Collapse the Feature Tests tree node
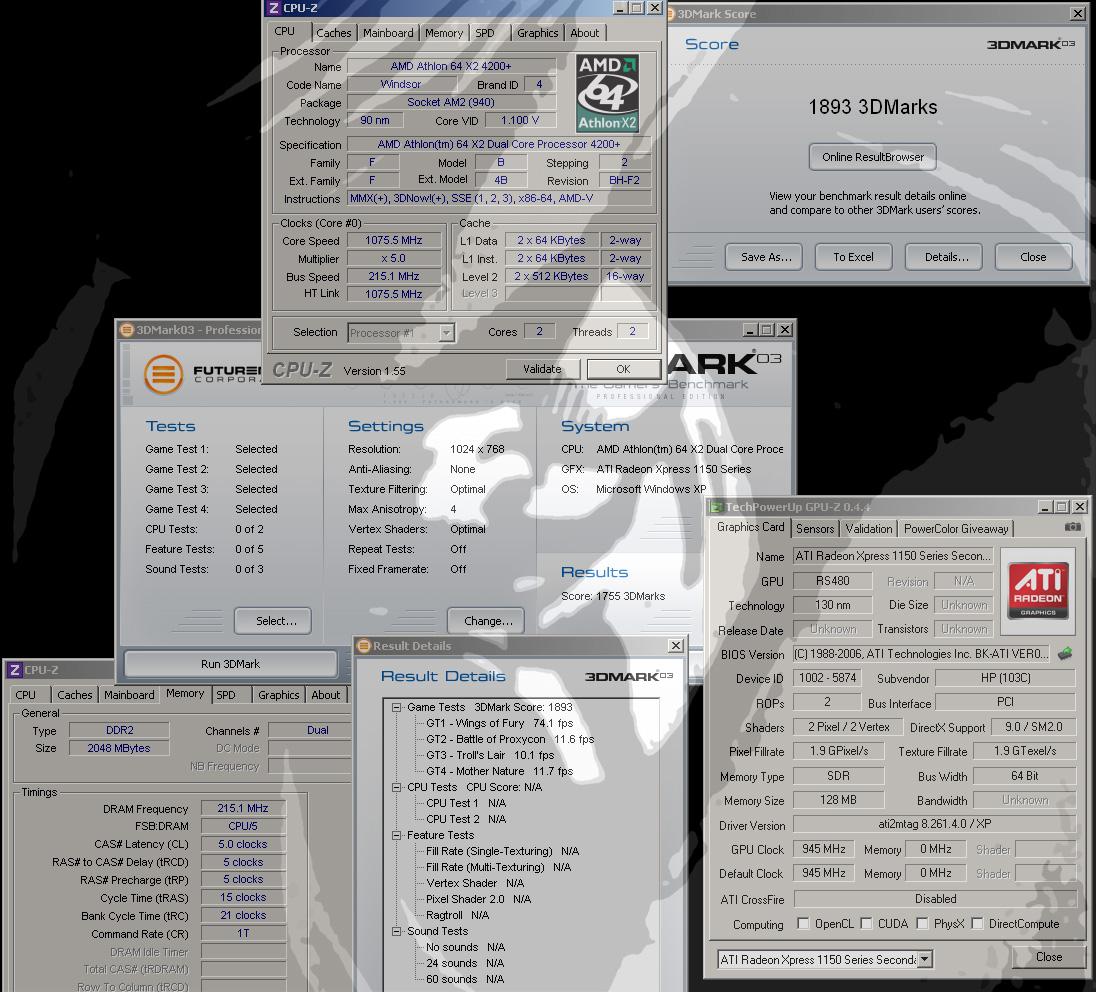The width and height of the screenshot is (1096, 992). coord(396,835)
